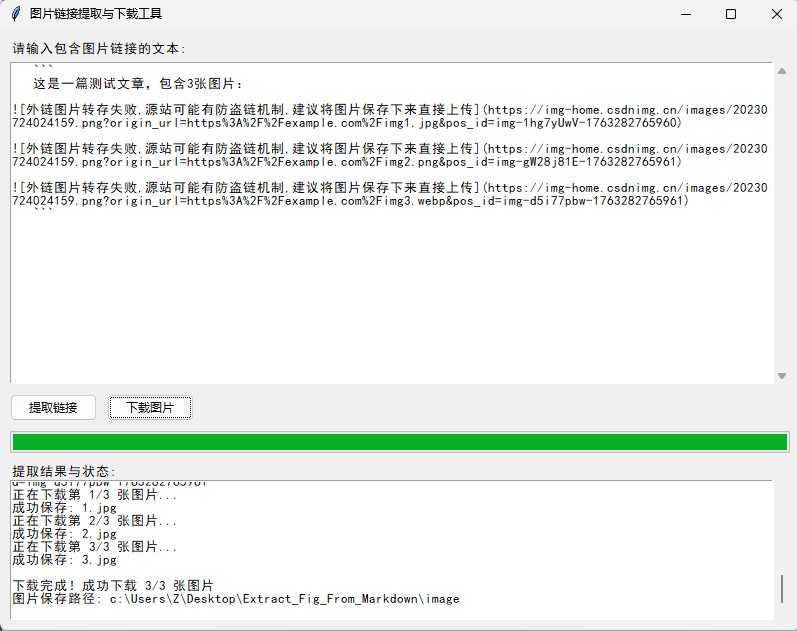Click the line 正在下载第 3/3 张图片

pyautogui.click(x=95, y=547)
